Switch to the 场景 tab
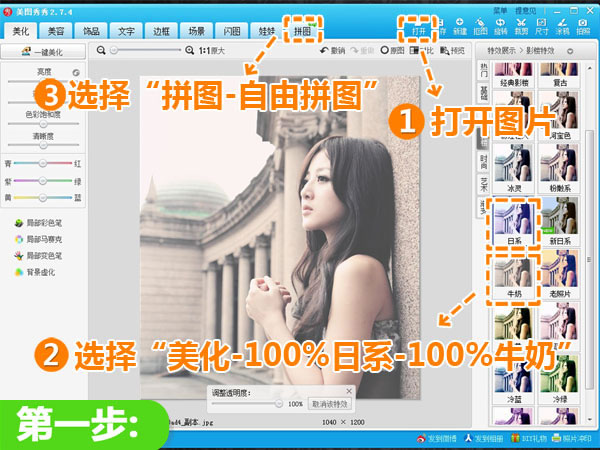Viewport: 600px width, 450px height. pyautogui.click(x=197, y=31)
